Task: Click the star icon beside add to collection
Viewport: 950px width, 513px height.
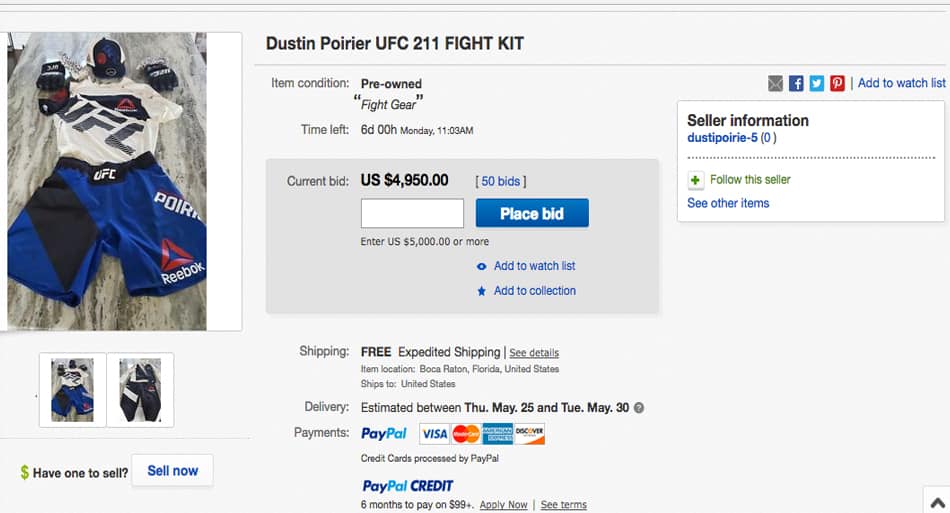Action: coord(482,291)
